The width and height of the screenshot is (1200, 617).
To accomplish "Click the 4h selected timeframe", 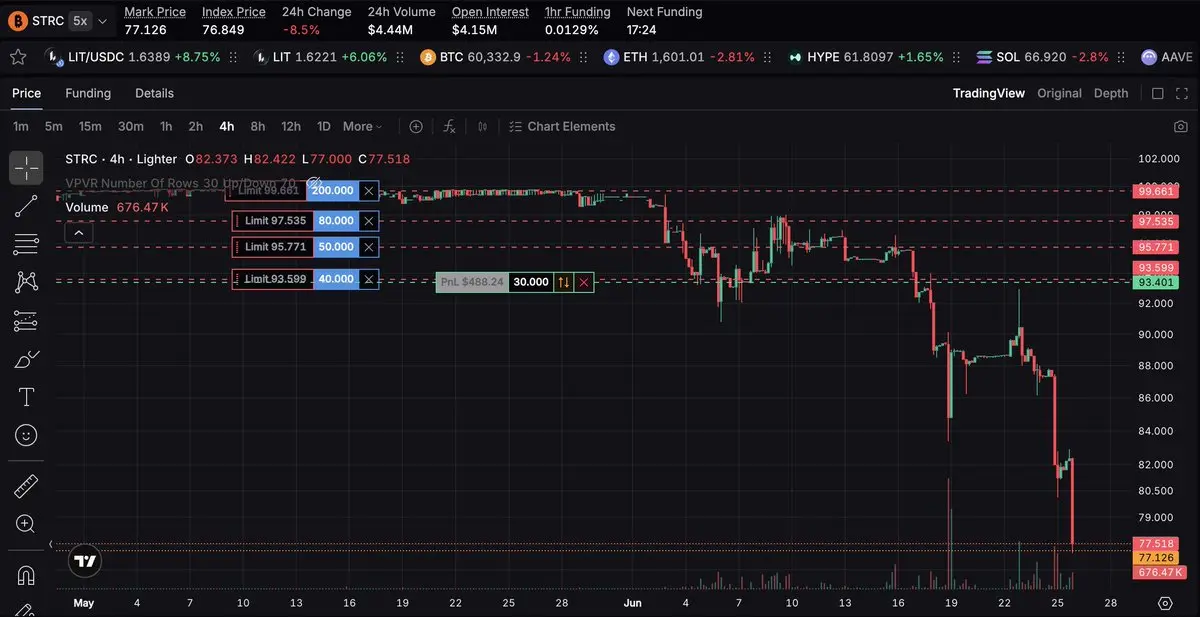I will point(227,127).
